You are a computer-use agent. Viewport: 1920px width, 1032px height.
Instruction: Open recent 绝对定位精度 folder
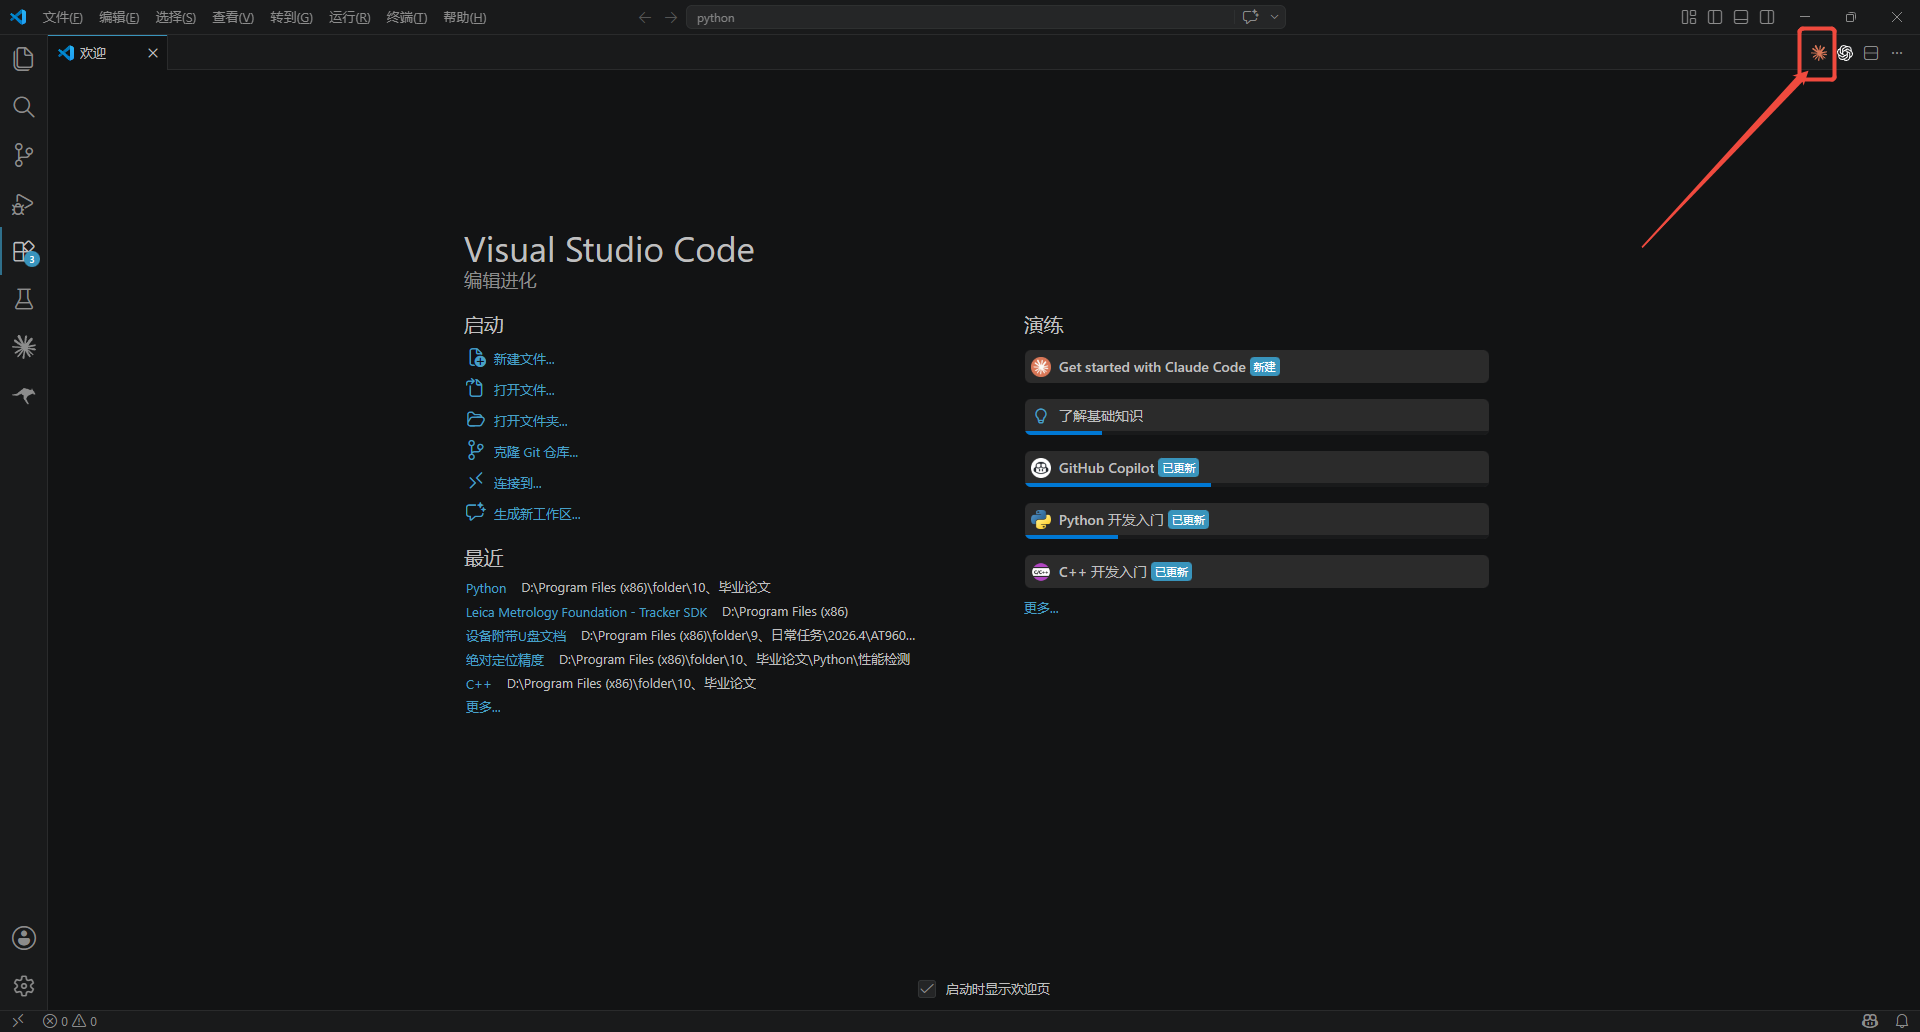[505, 660]
